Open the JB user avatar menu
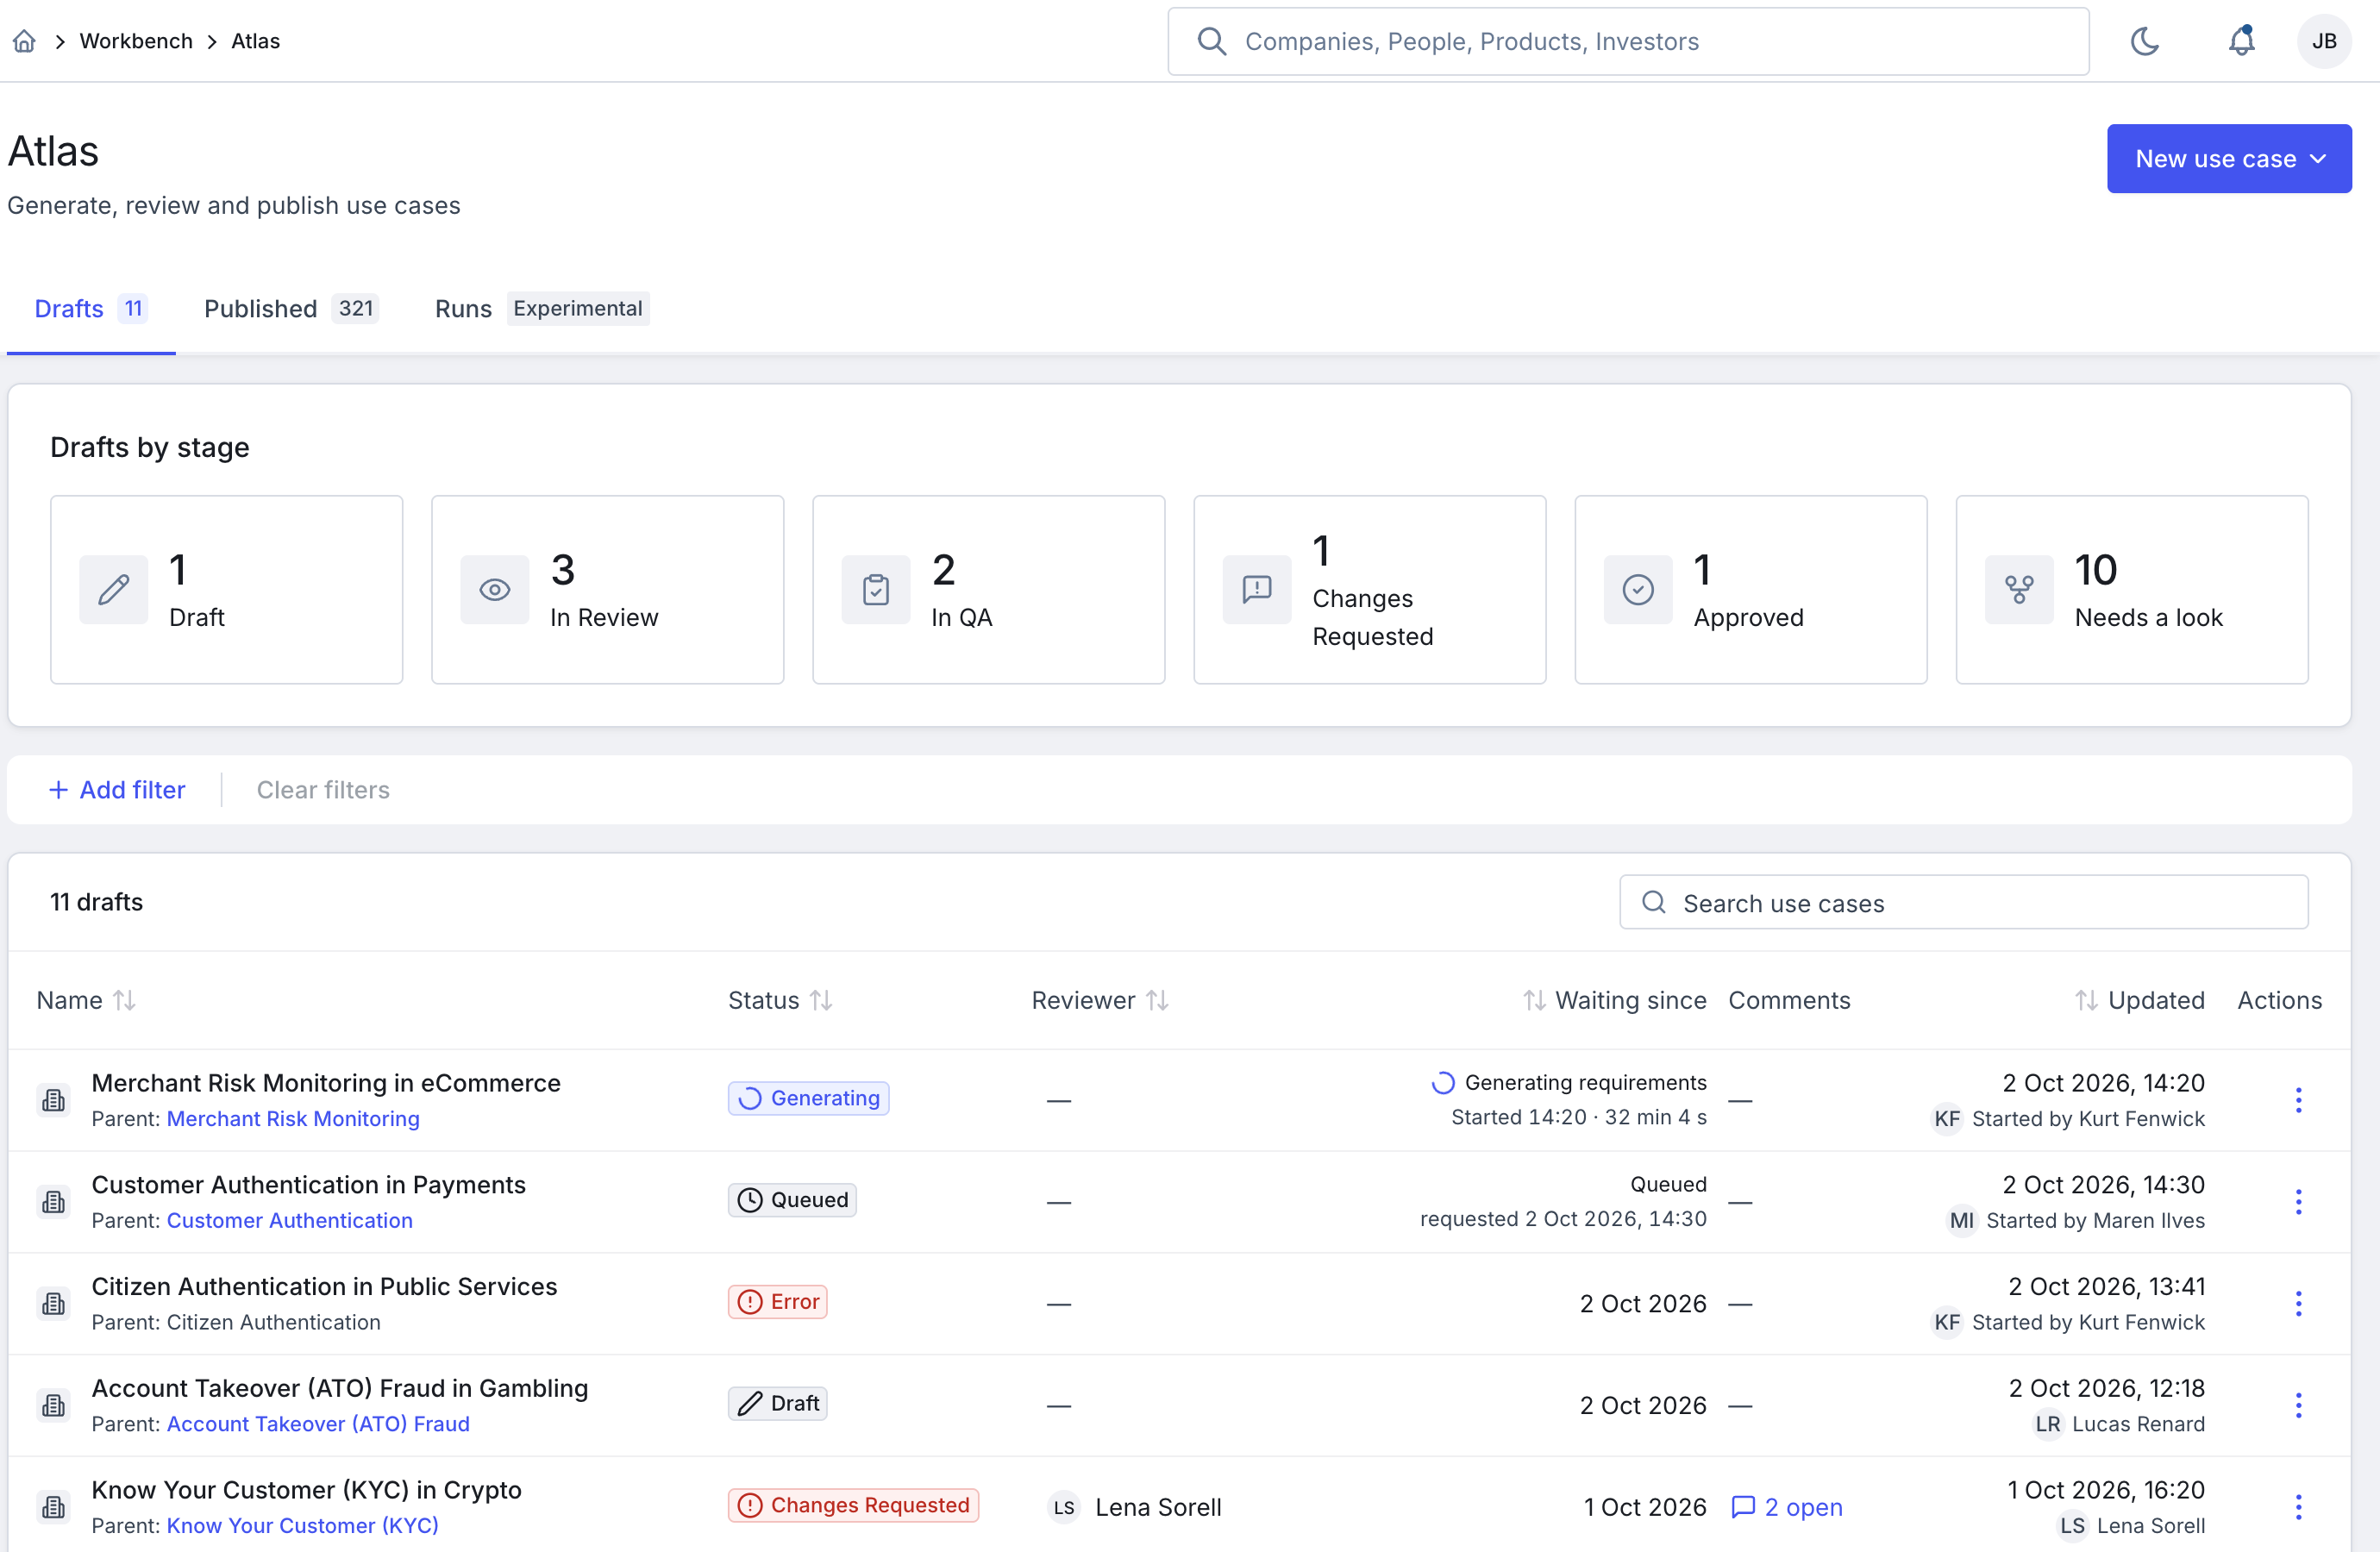 click(x=2323, y=41)
